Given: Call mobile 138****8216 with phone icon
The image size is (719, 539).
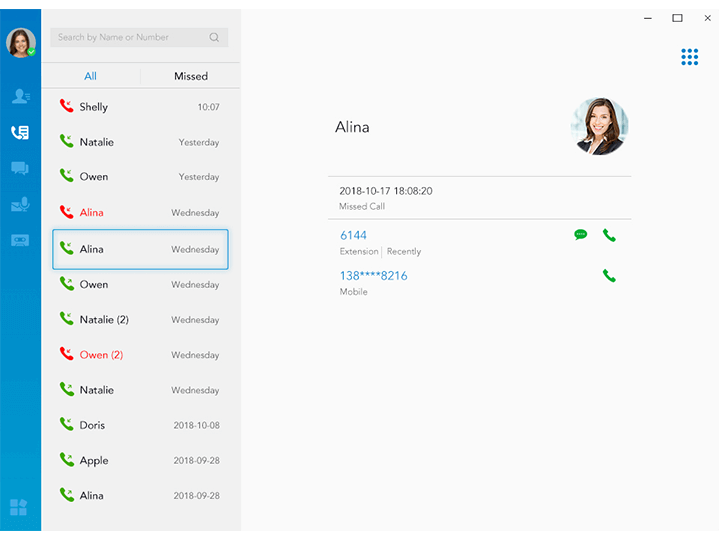Looking at the screenshot, I should tap(609, 276).
